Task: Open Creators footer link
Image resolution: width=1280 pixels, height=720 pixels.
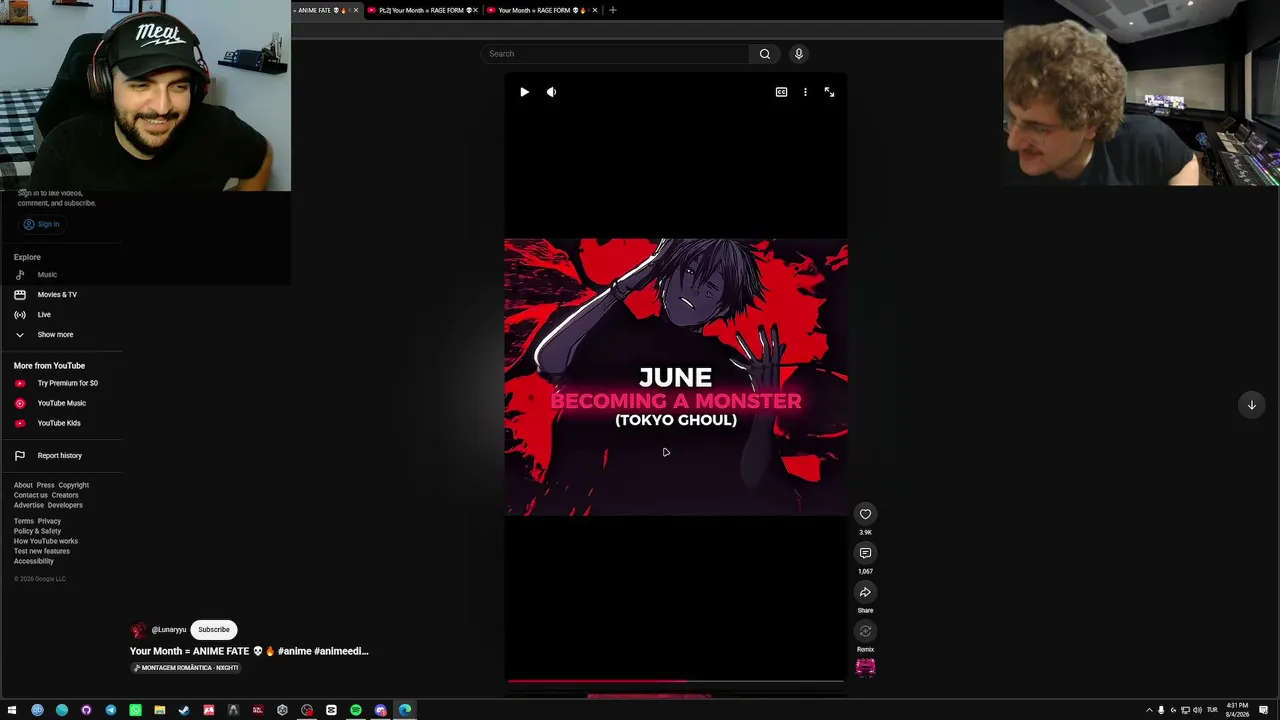Action: tap(65, 495)
